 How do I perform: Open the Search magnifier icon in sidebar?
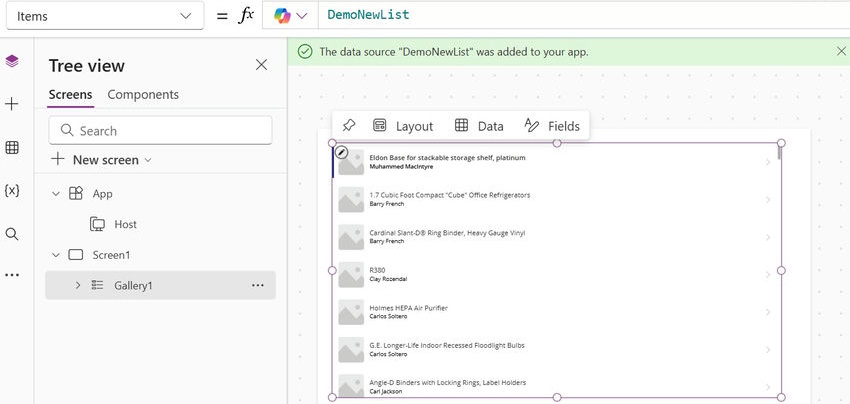11,234
